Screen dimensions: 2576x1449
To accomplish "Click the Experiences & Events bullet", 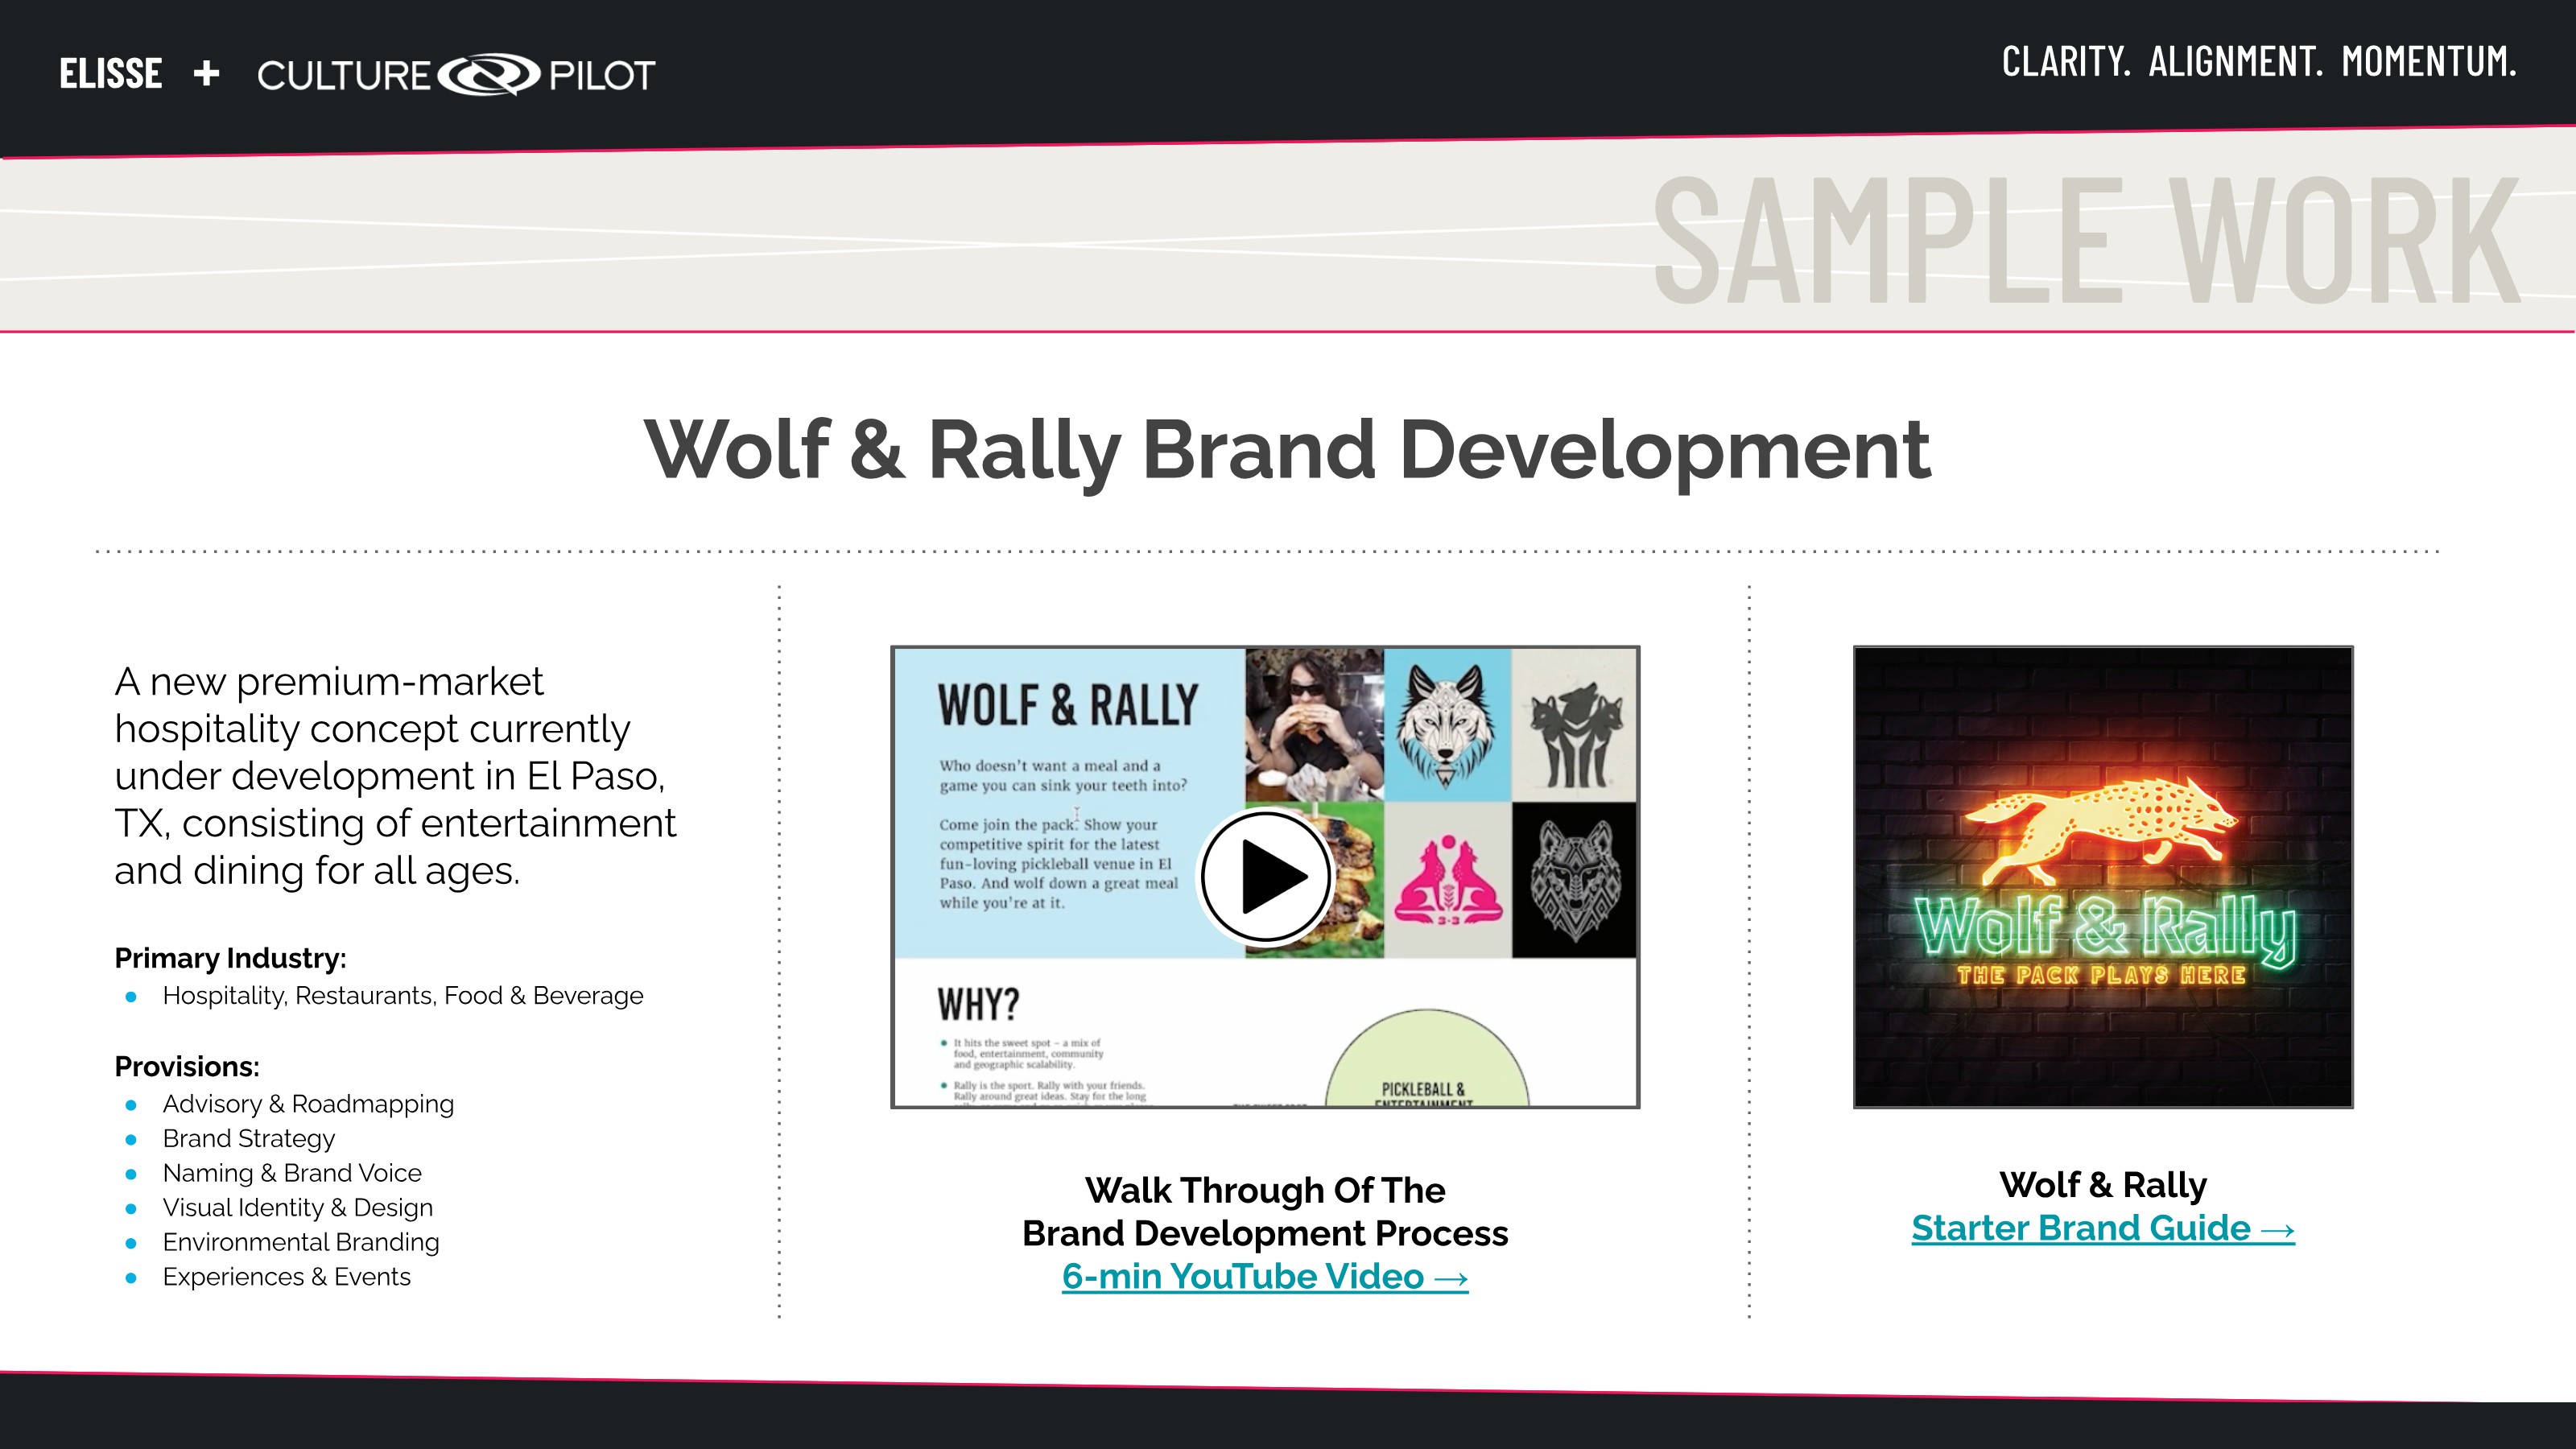I will (287, 1277).
